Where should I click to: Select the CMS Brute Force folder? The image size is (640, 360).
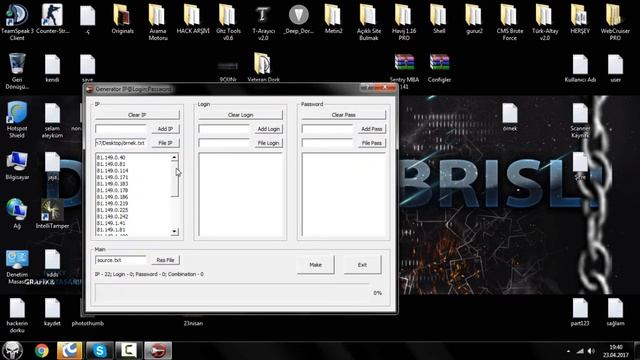pyautogui.click(x=509, y=21)
